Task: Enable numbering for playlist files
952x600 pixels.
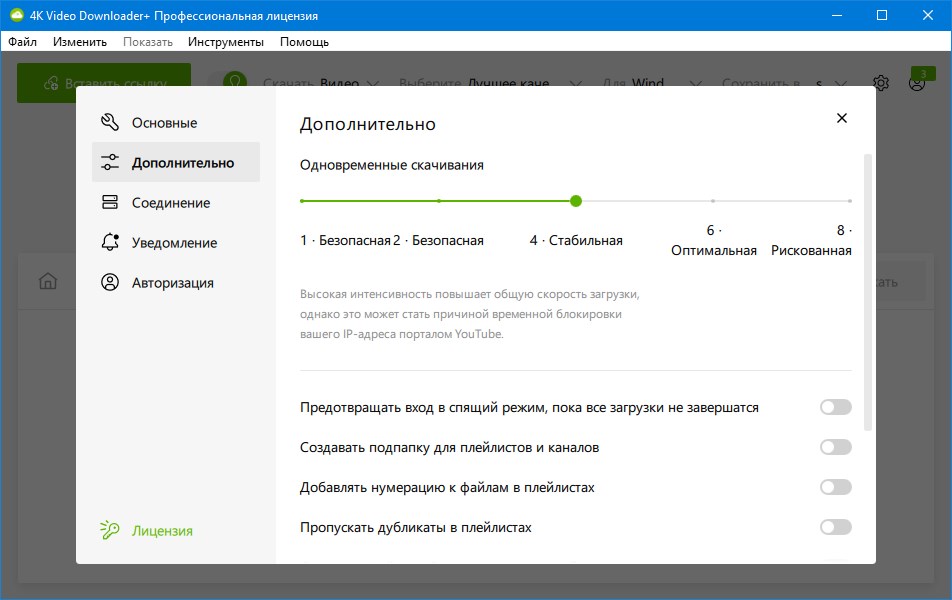Action: coord(835,487)
